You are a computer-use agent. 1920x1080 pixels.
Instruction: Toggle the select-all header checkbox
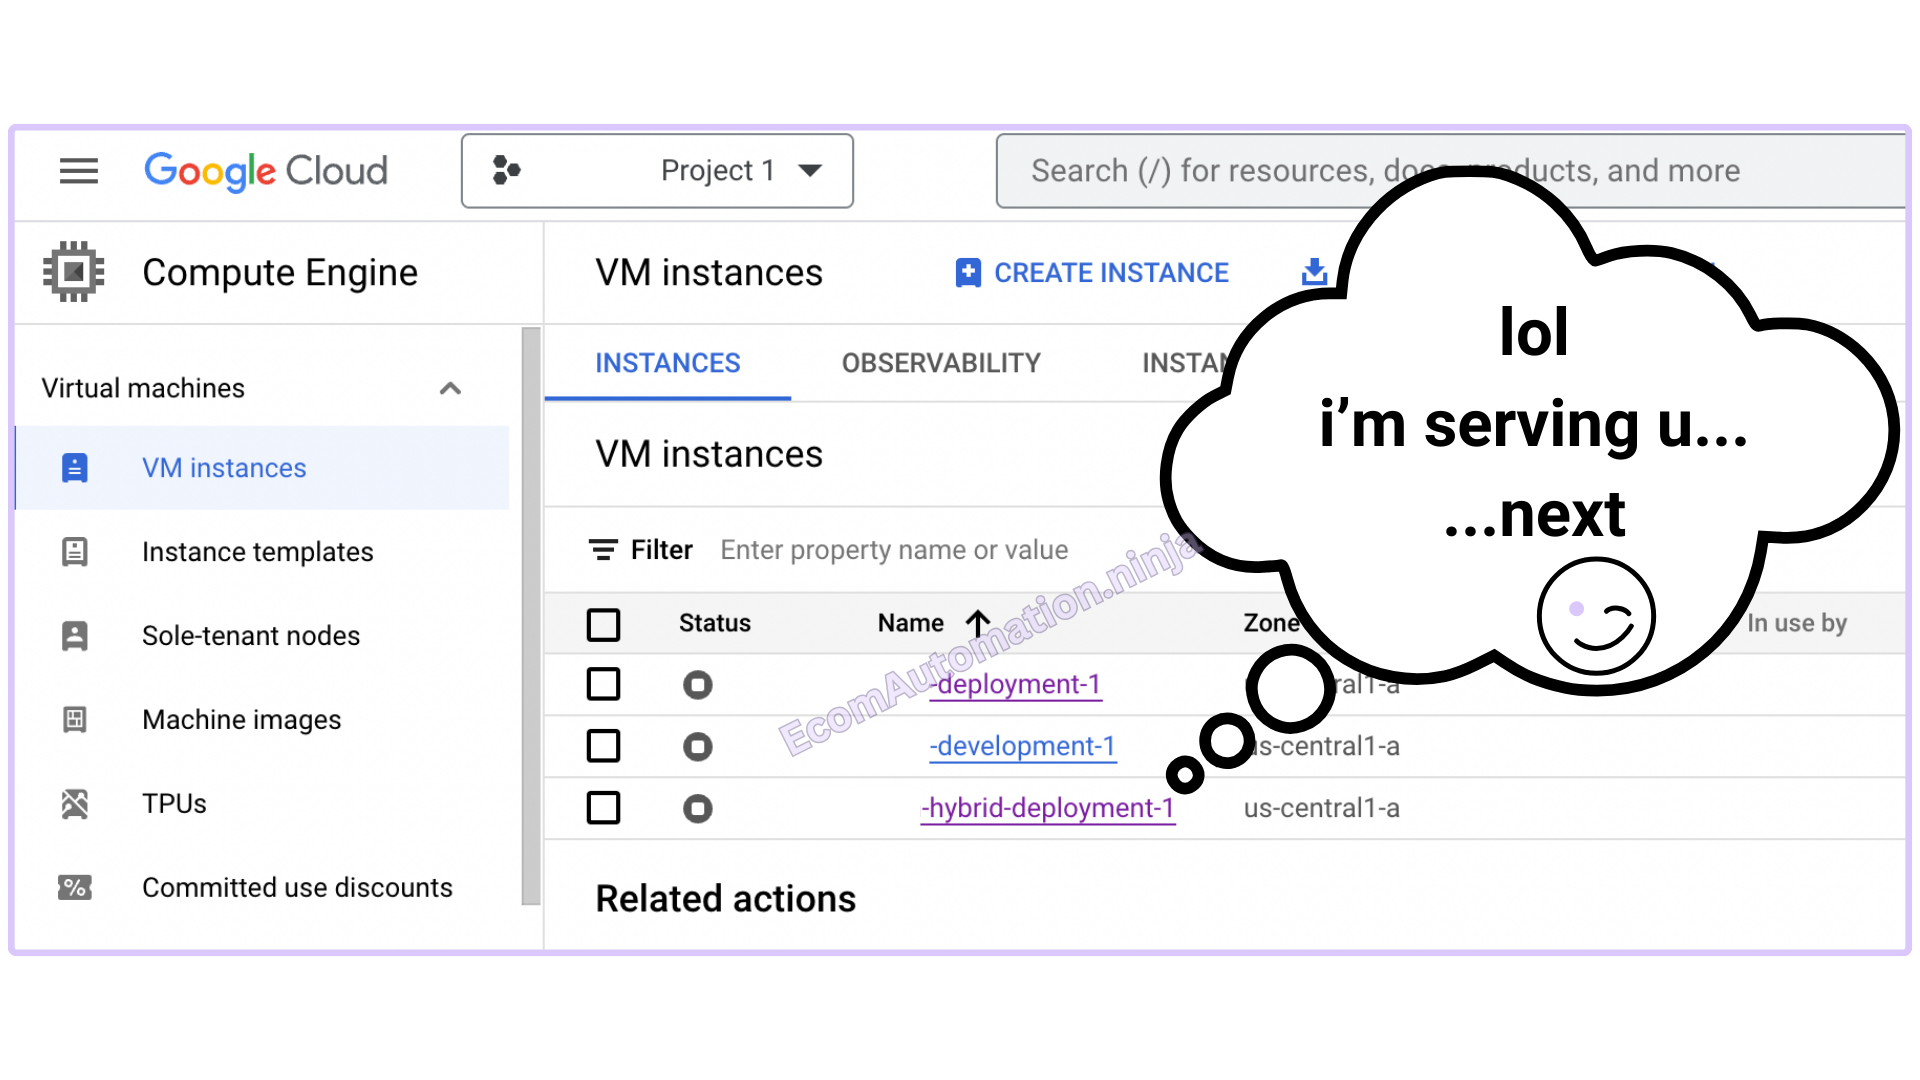603,624
